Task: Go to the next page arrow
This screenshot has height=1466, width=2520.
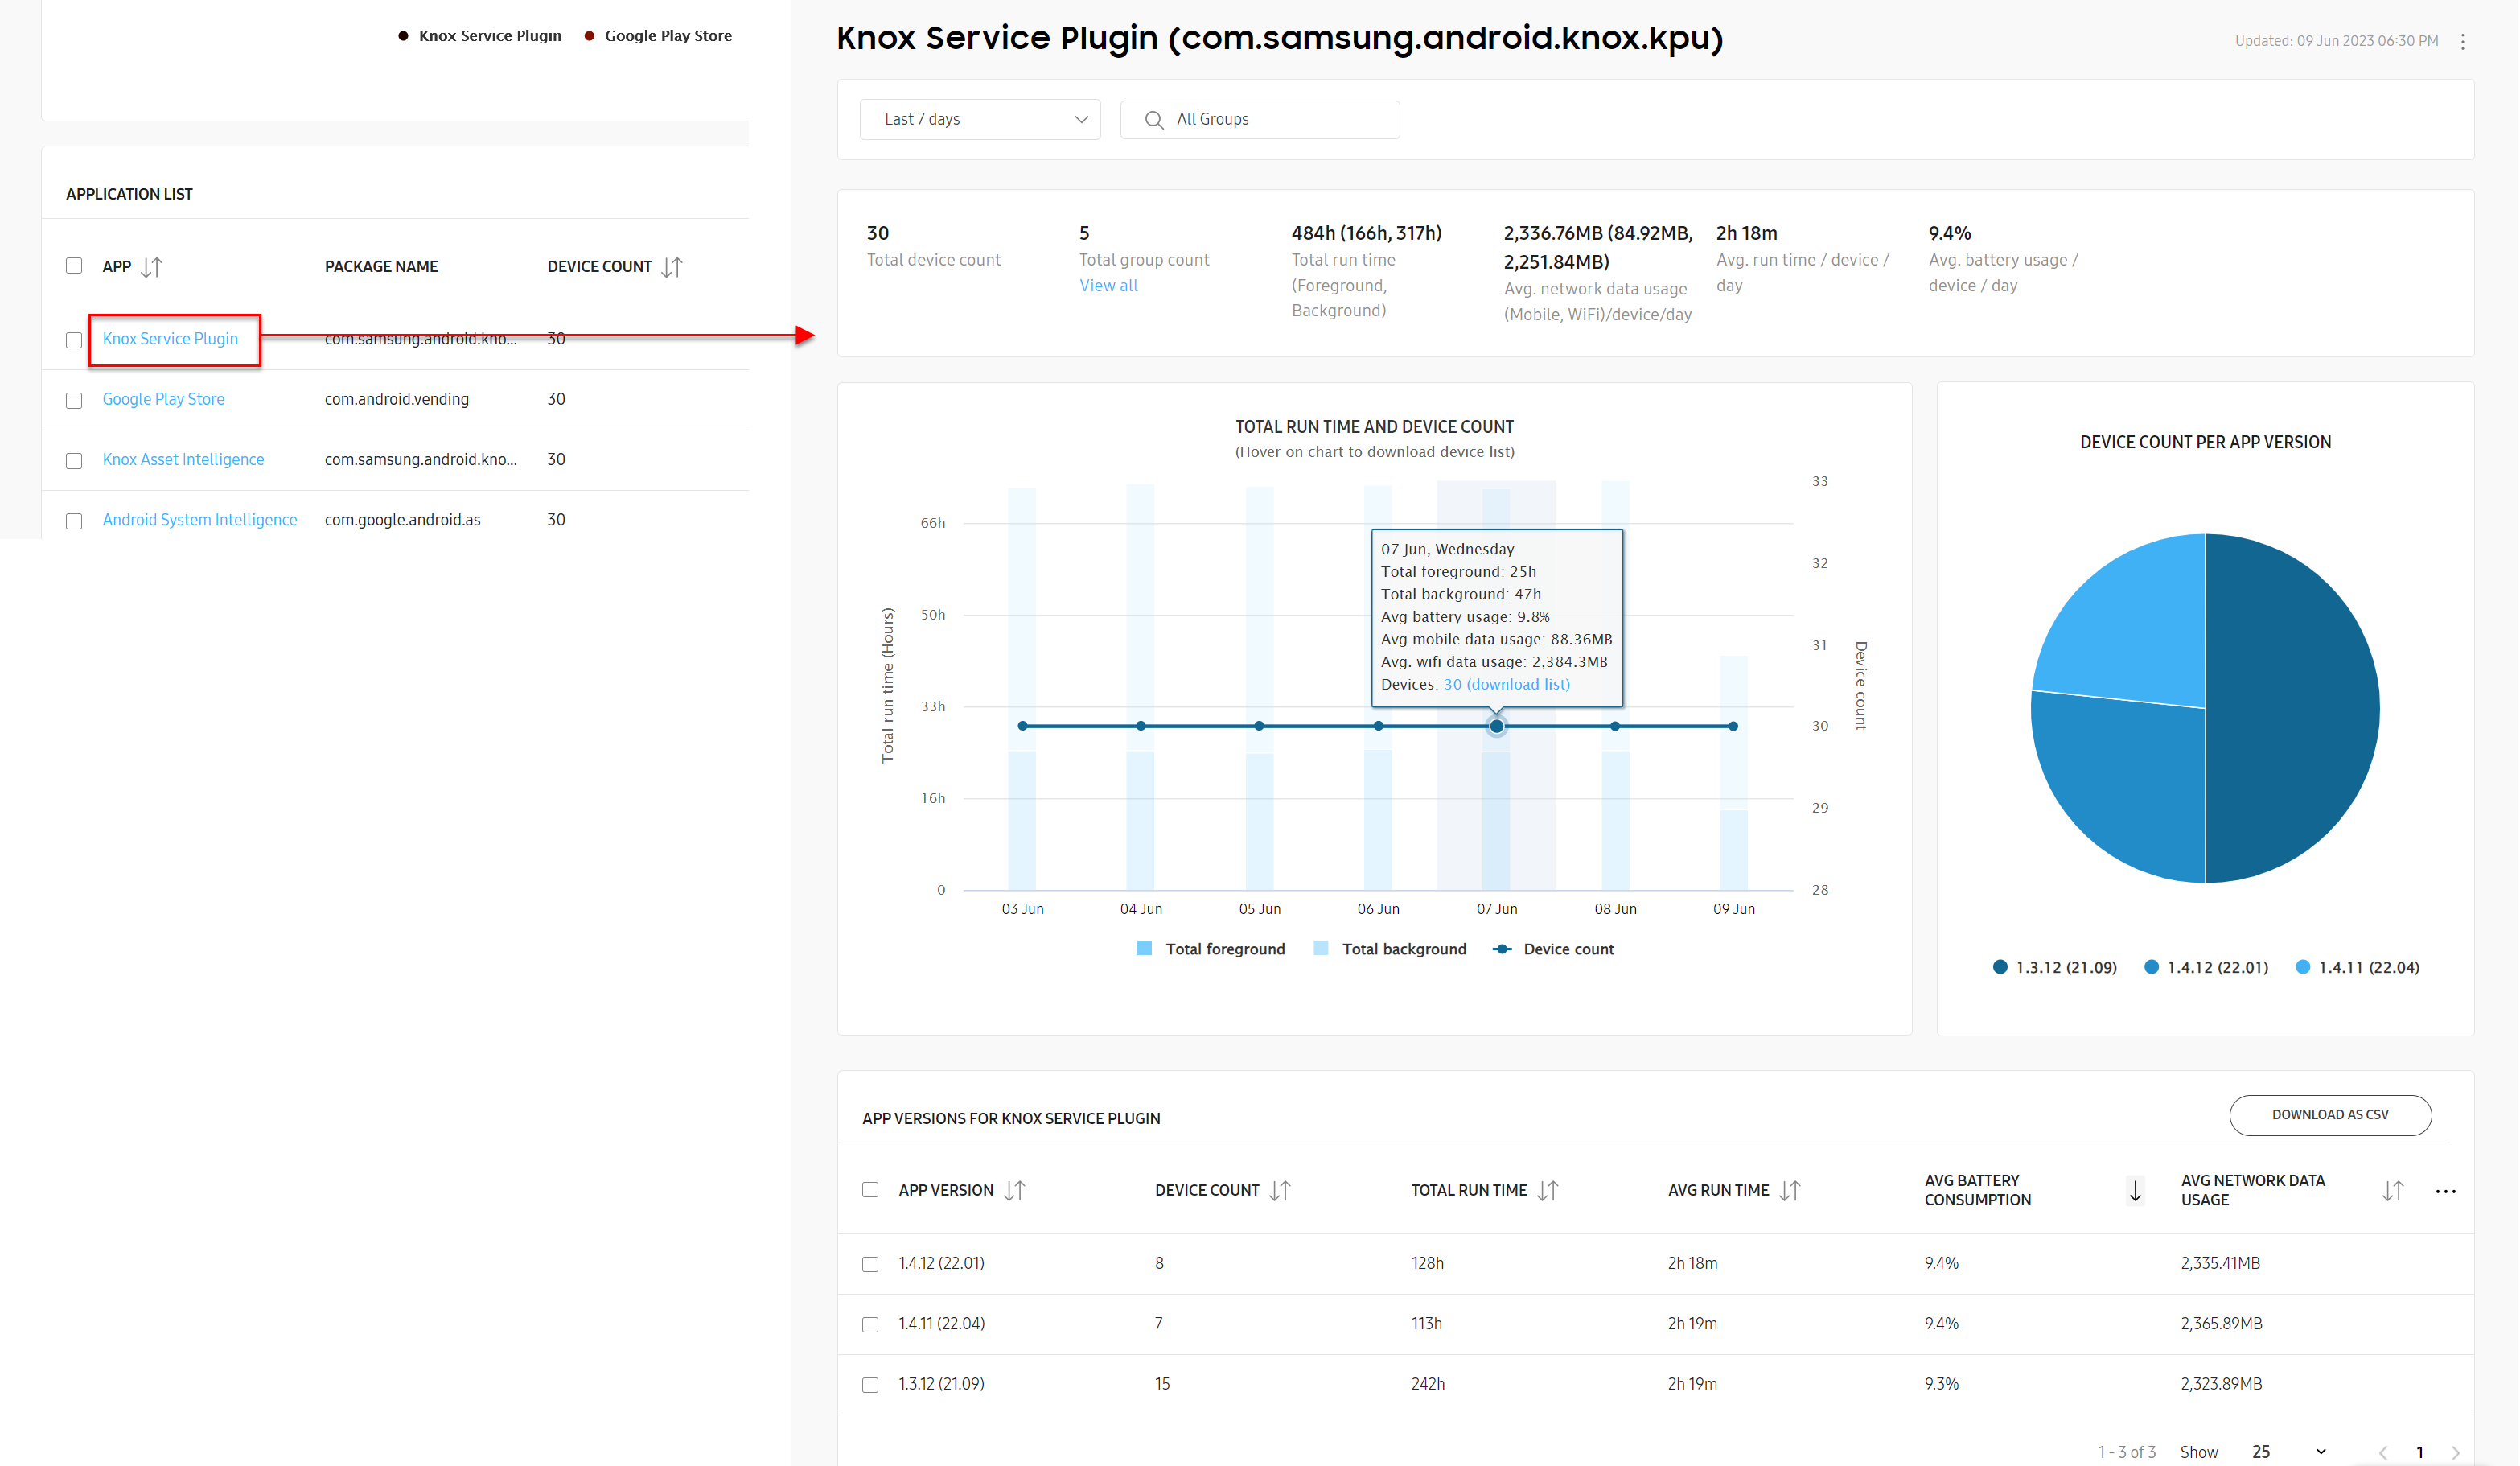Action: point(2456,1452)
